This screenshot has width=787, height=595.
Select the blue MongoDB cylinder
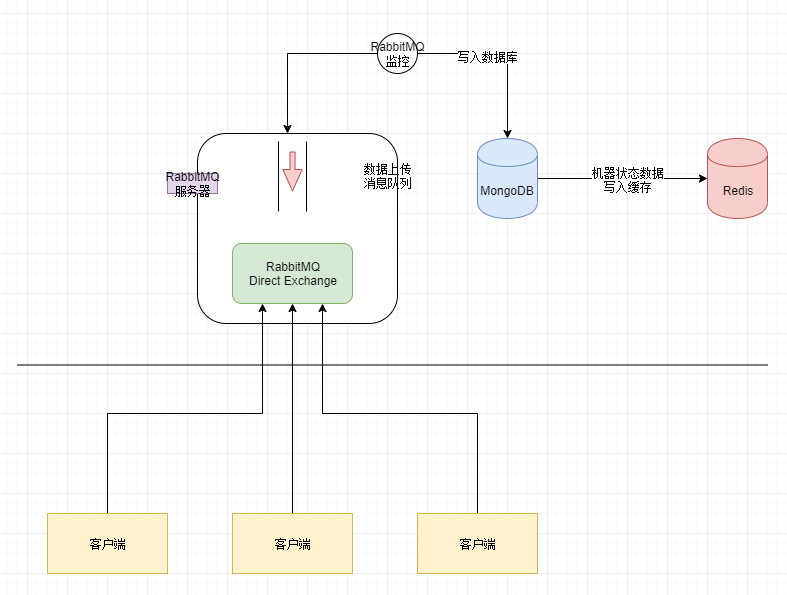click(x=507, y=178)
